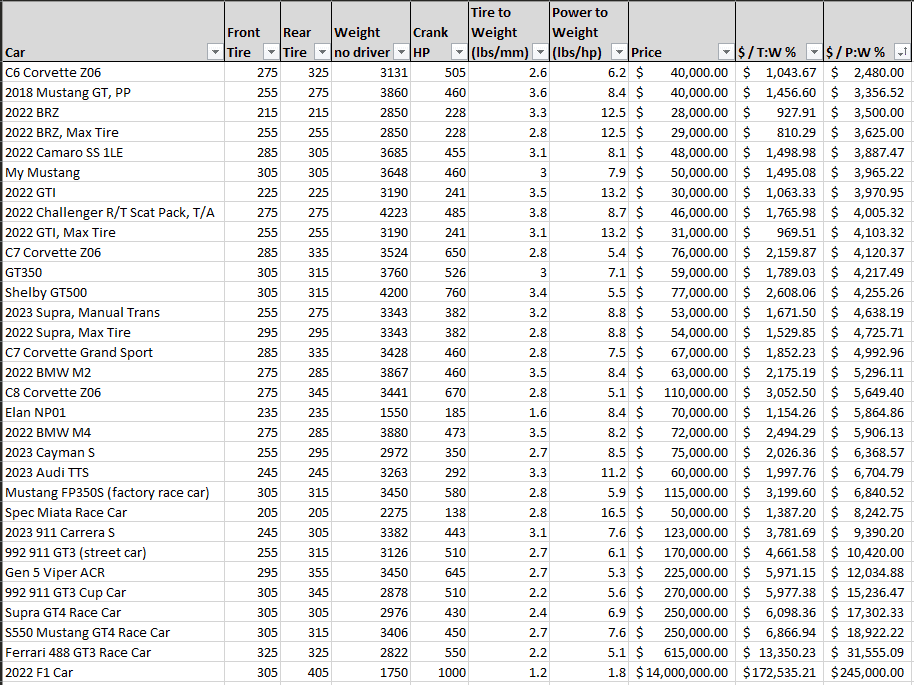Click the $8,242.75 P:W cost cell
The width and height of the screenshot is (914, 685).
tap(867, 512)
